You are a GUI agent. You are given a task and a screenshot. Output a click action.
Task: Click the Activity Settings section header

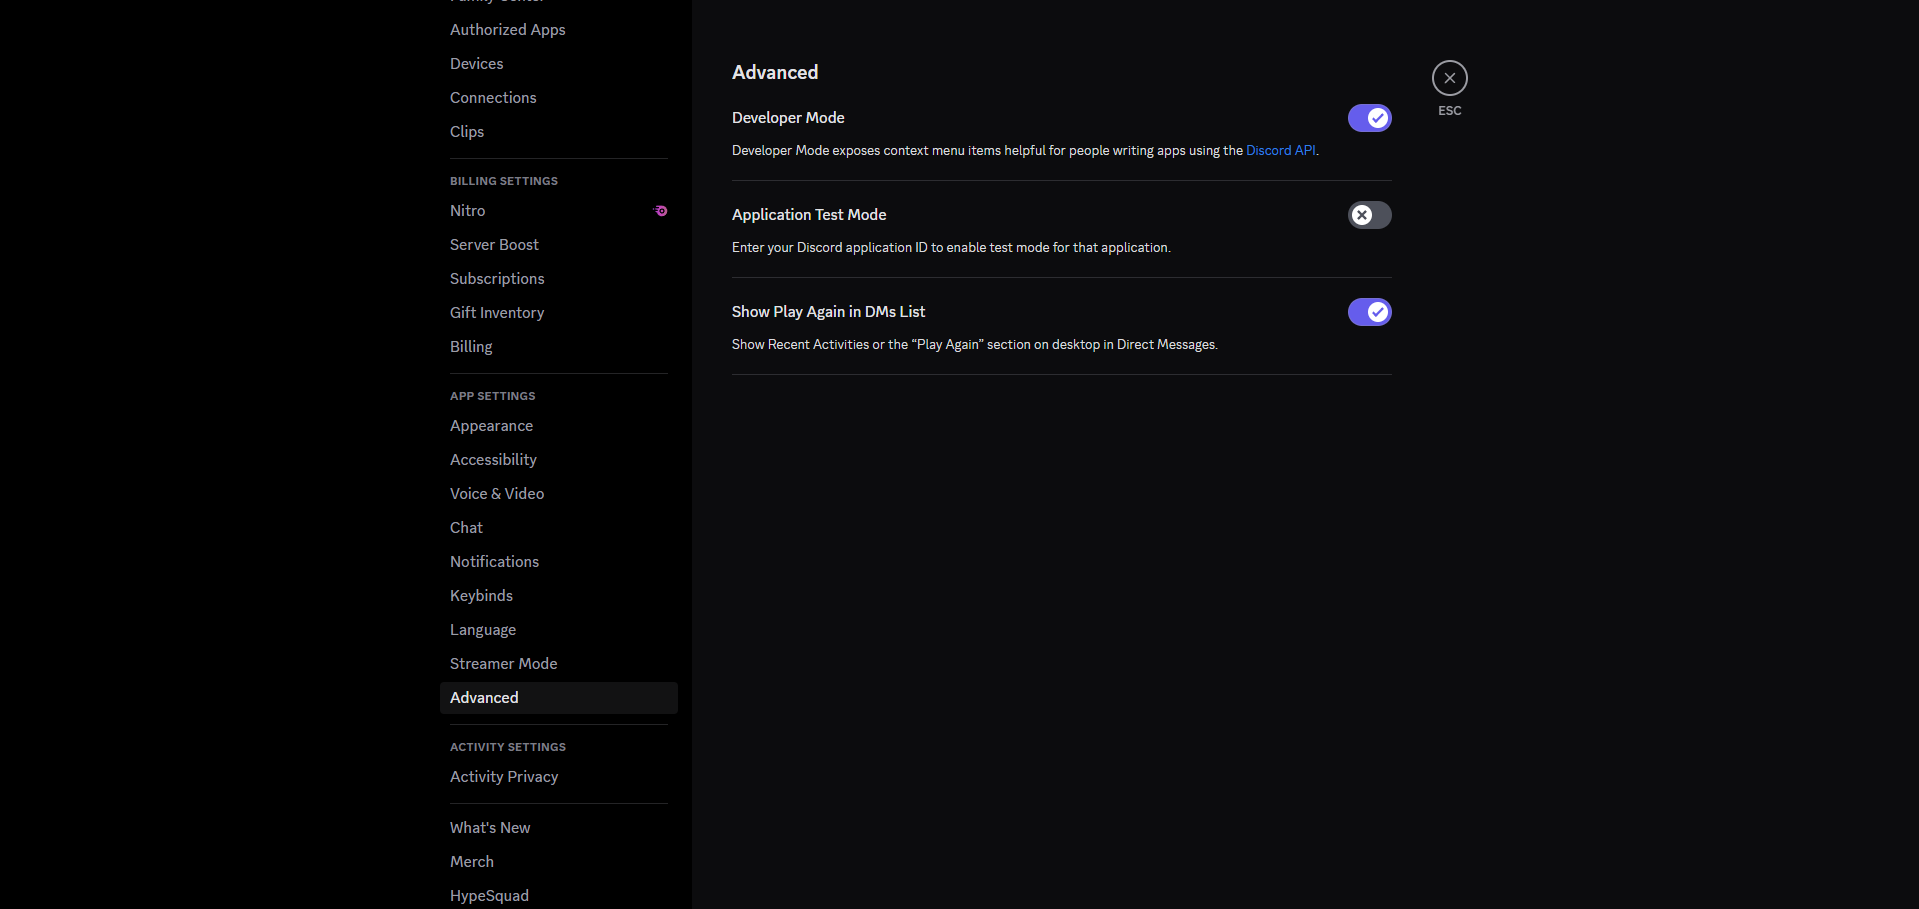click(x=508, y=747)
